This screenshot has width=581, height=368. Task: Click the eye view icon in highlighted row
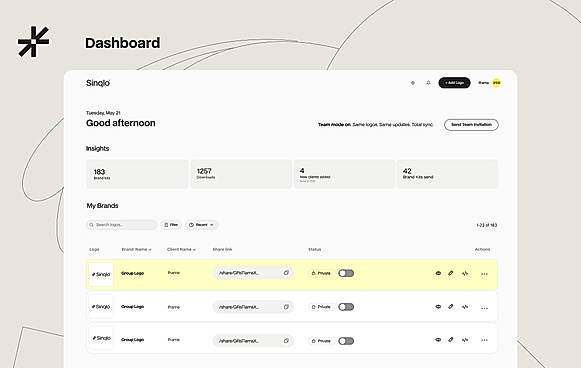pos(438,273)
